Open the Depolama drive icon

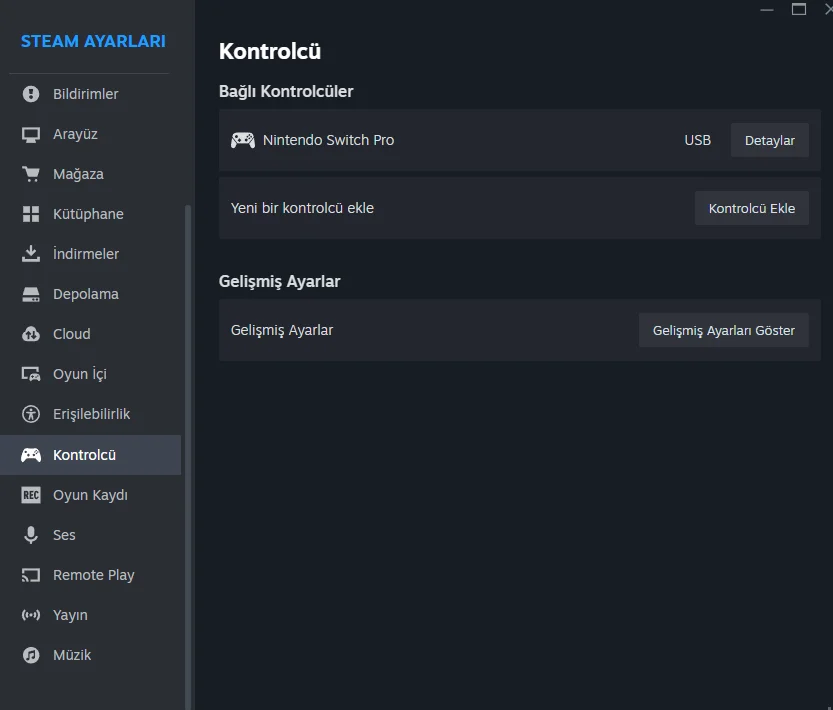coord(31,294)
